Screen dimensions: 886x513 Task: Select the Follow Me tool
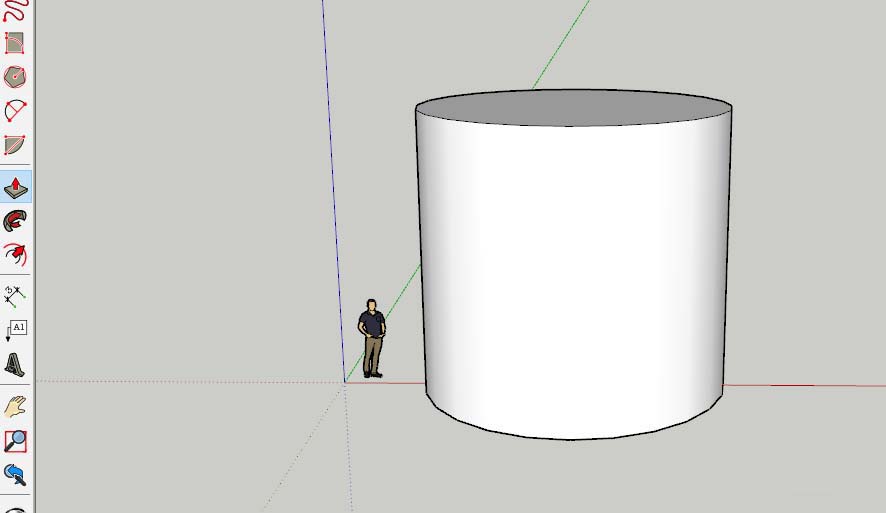(x=15, y=221)
